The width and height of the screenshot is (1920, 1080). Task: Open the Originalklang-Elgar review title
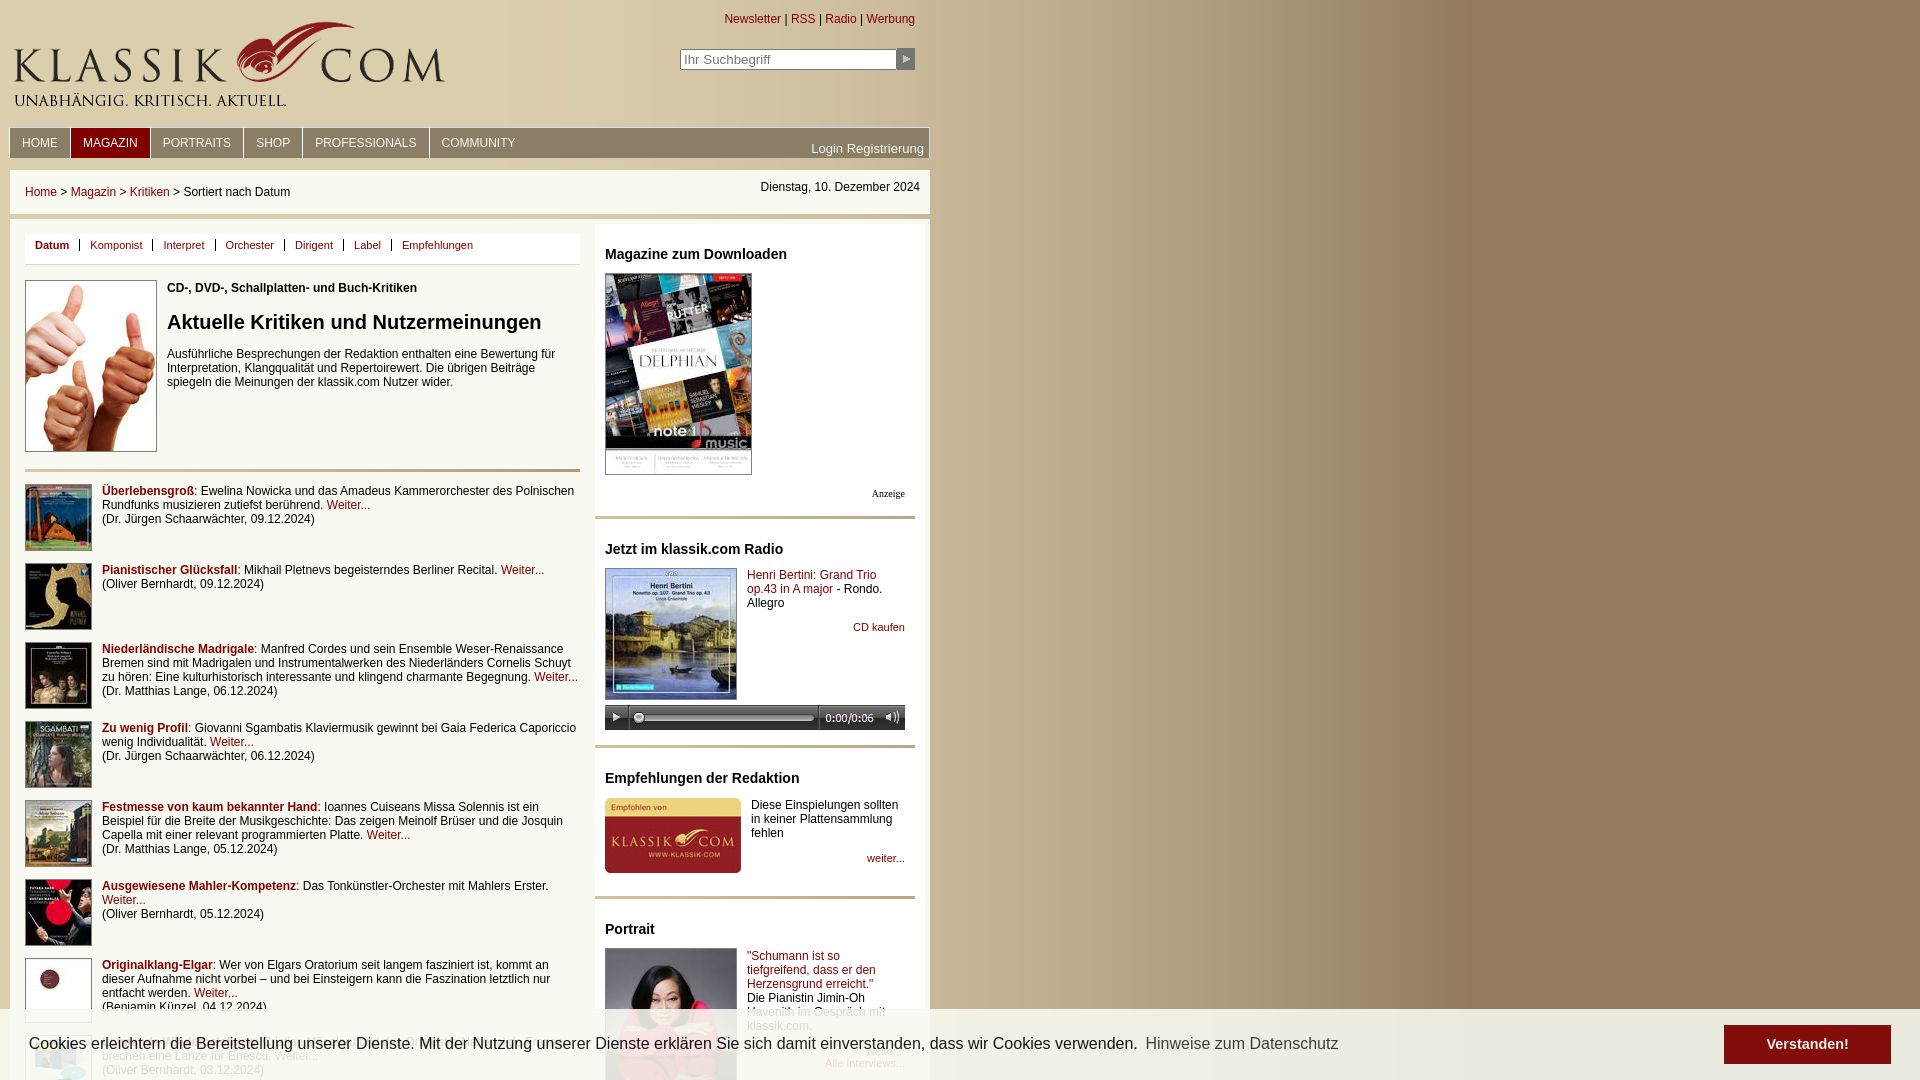[x=157, y=965]
